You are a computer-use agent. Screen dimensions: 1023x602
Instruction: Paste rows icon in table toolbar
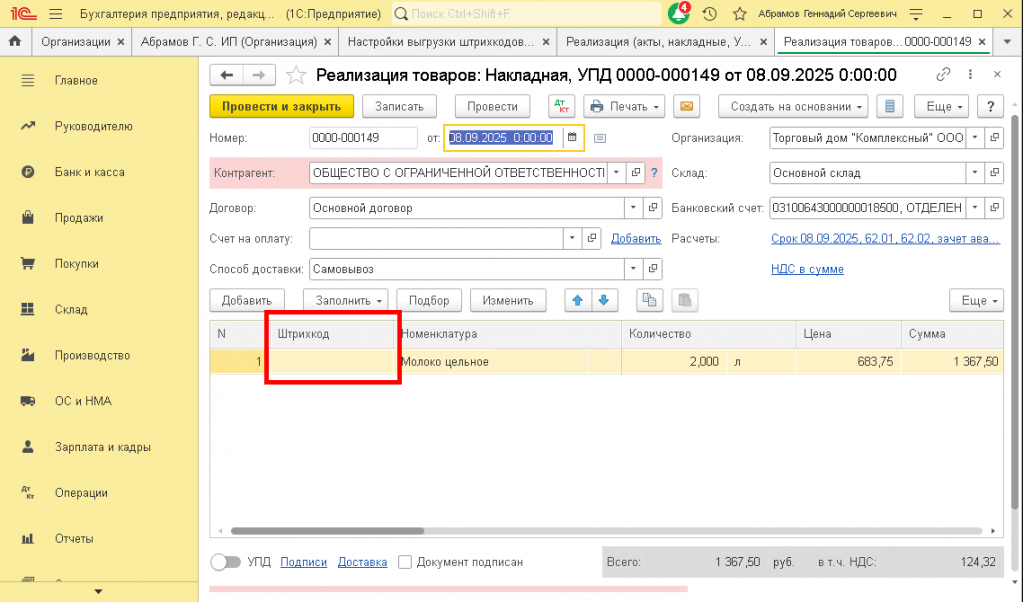(x=684, y=300)
